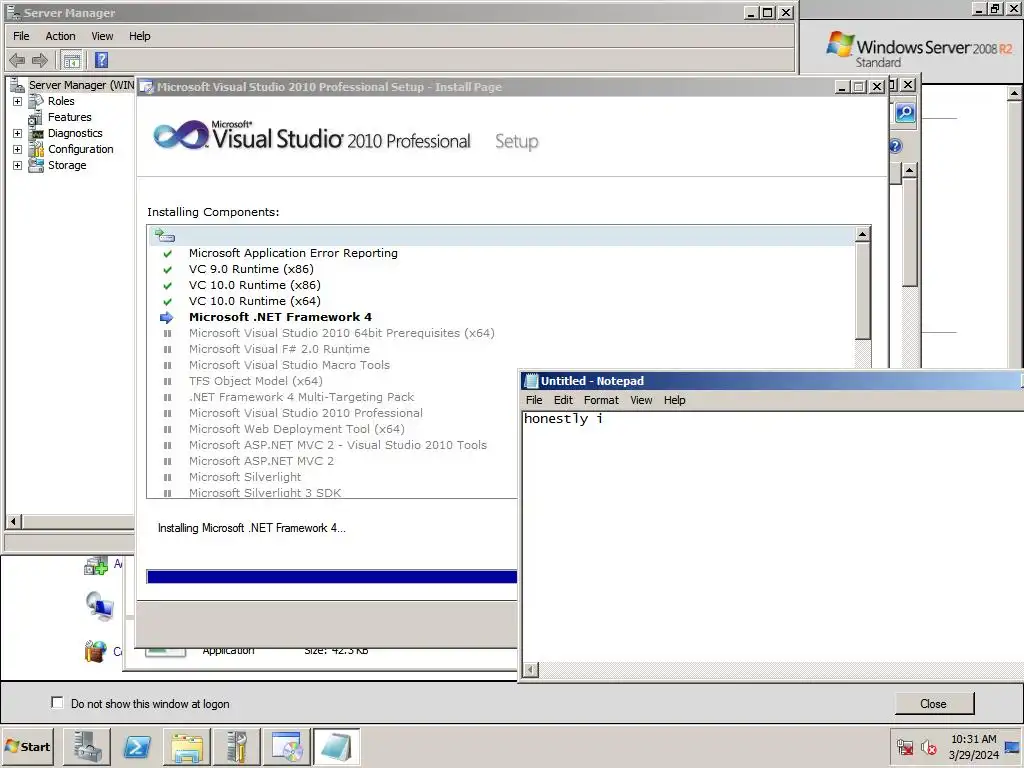The height and width of the screenshot is (768, 1024).
Task: Open the File menu in Notepad
Action: pyautogui.click(x=534, y=400)
